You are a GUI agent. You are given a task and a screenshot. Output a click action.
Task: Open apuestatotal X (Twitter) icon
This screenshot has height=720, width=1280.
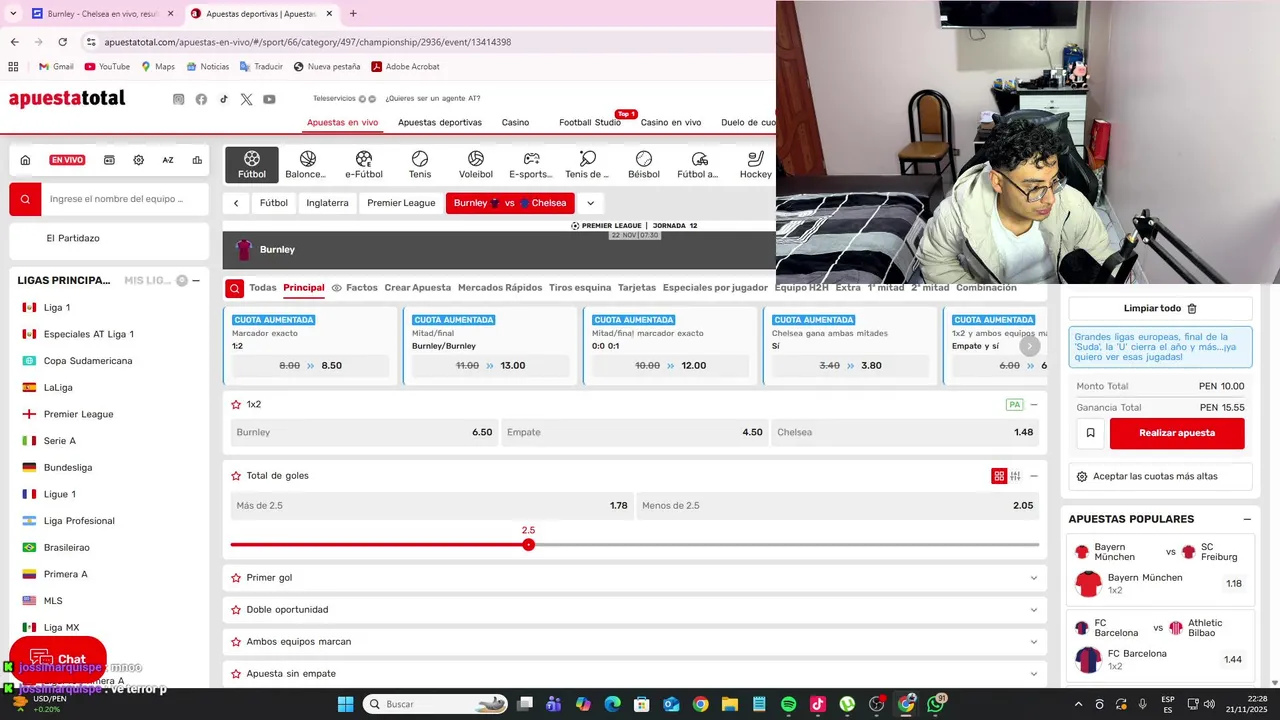[x=246, y=99]
